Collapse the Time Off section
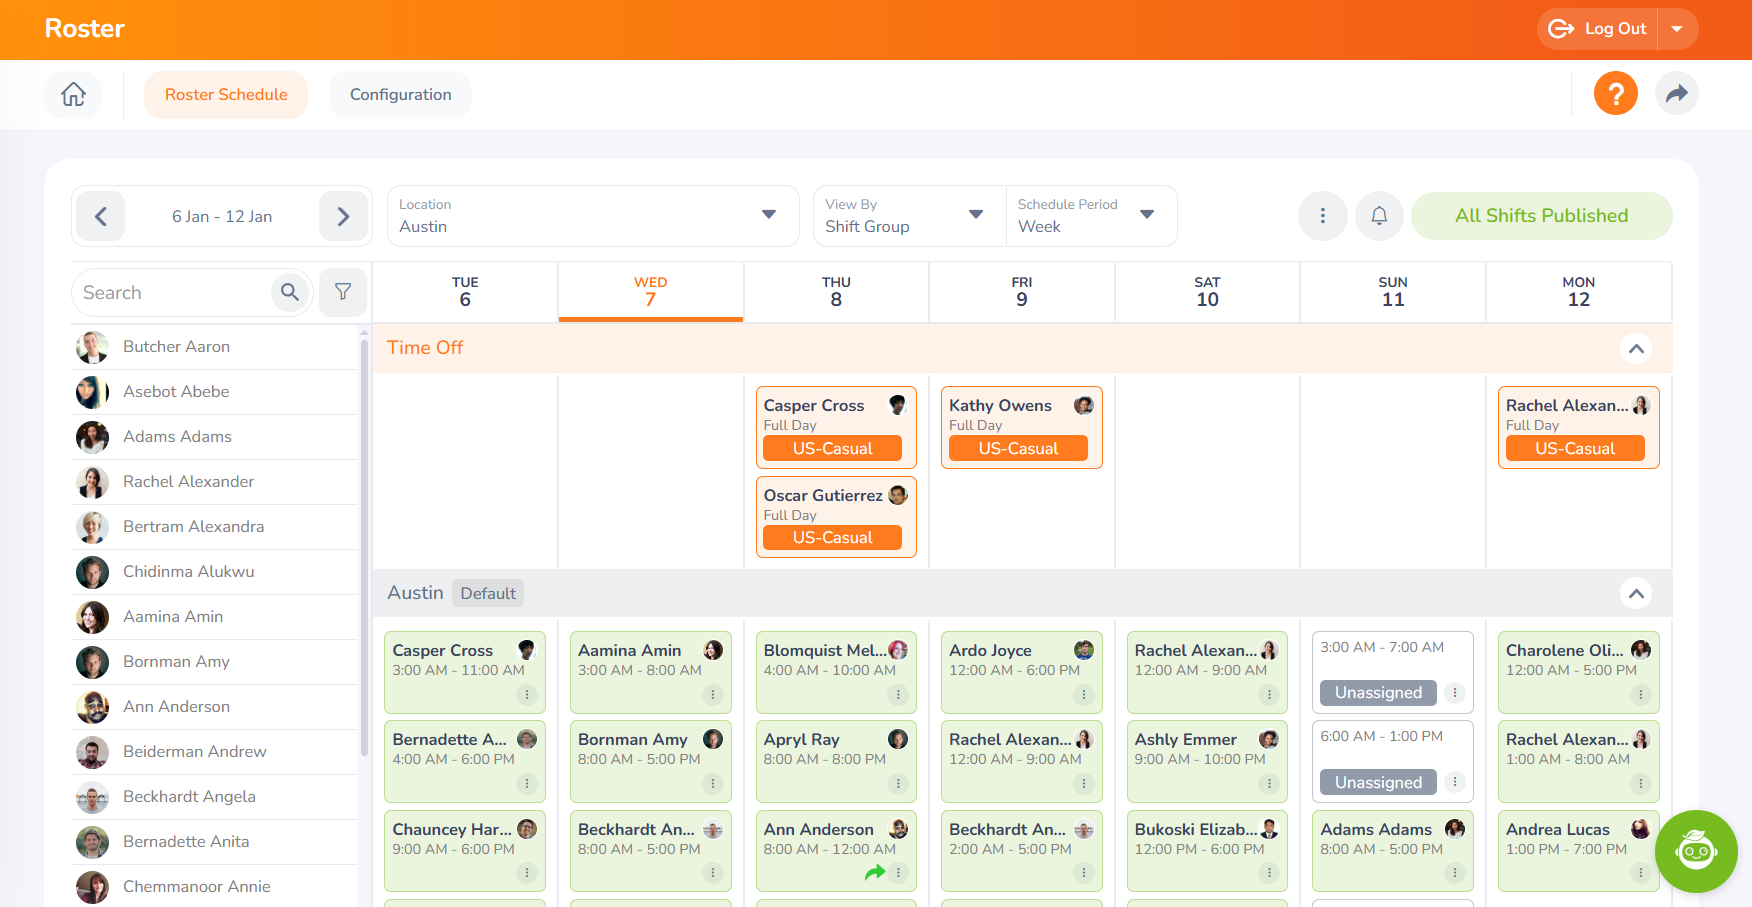This screenshot has height=907, width=1752. (x=1635, y=349)
